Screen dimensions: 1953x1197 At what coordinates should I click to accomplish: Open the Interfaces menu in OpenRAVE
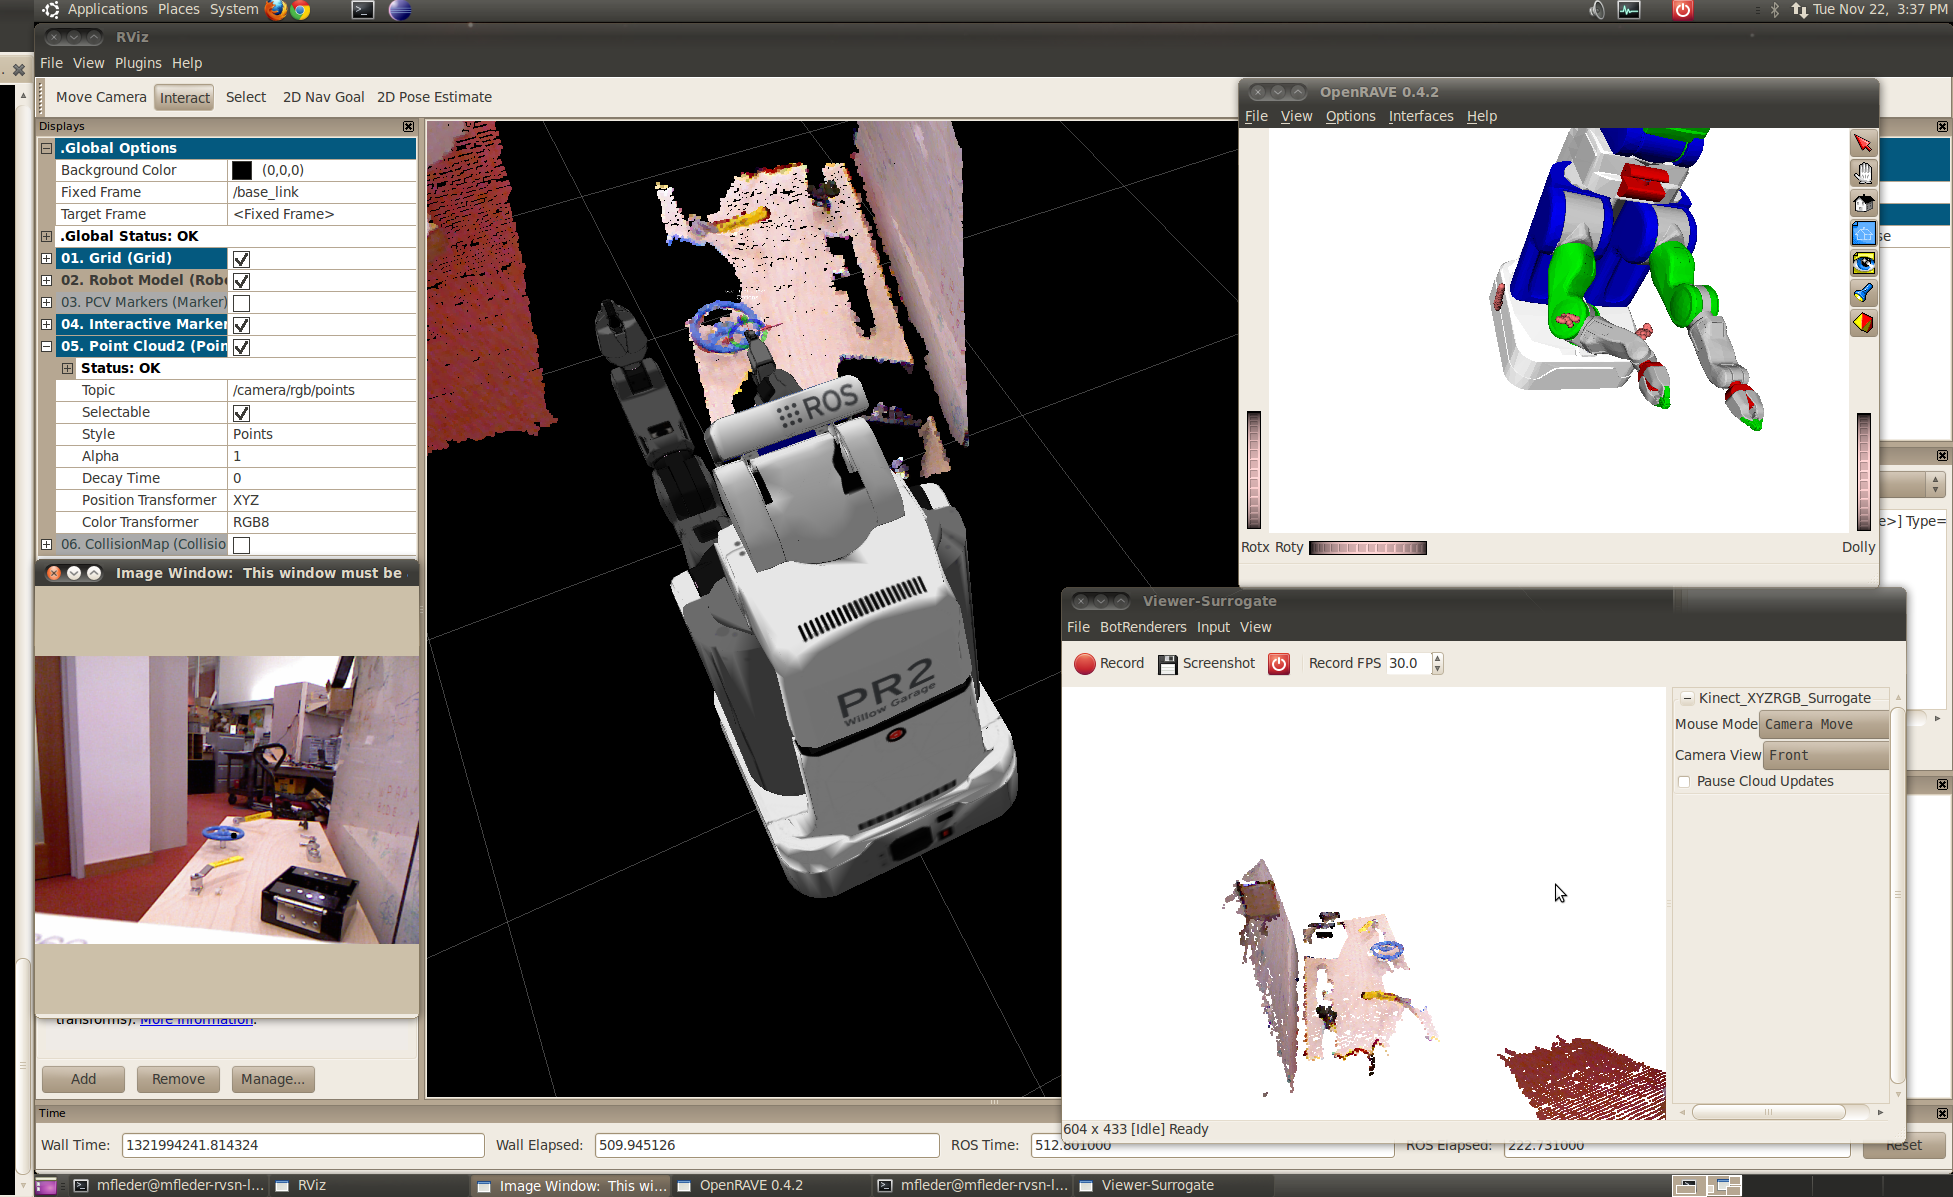1421,116
